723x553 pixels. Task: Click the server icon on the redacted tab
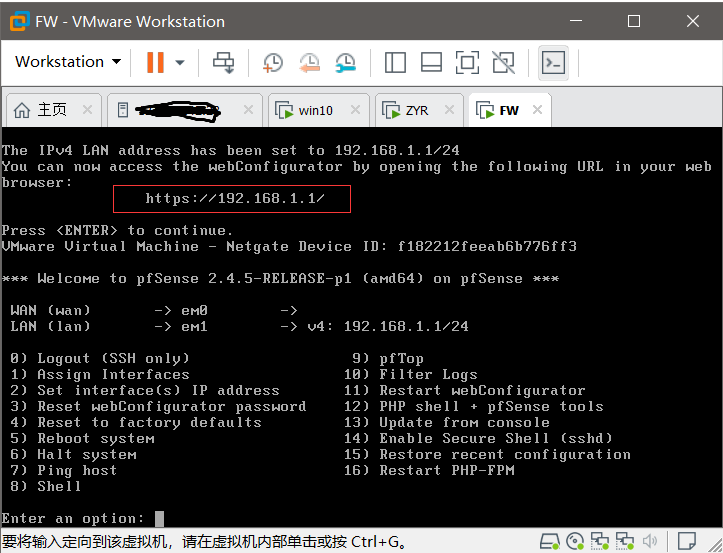[x=123, y=110]
